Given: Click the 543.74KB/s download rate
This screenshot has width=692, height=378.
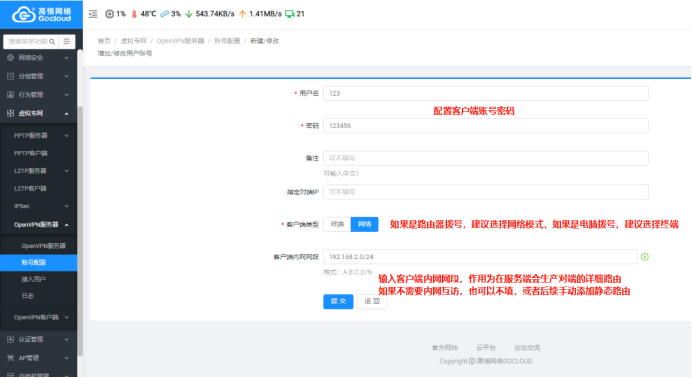Looking at the screenshot, I should click(x=215, y=14).
